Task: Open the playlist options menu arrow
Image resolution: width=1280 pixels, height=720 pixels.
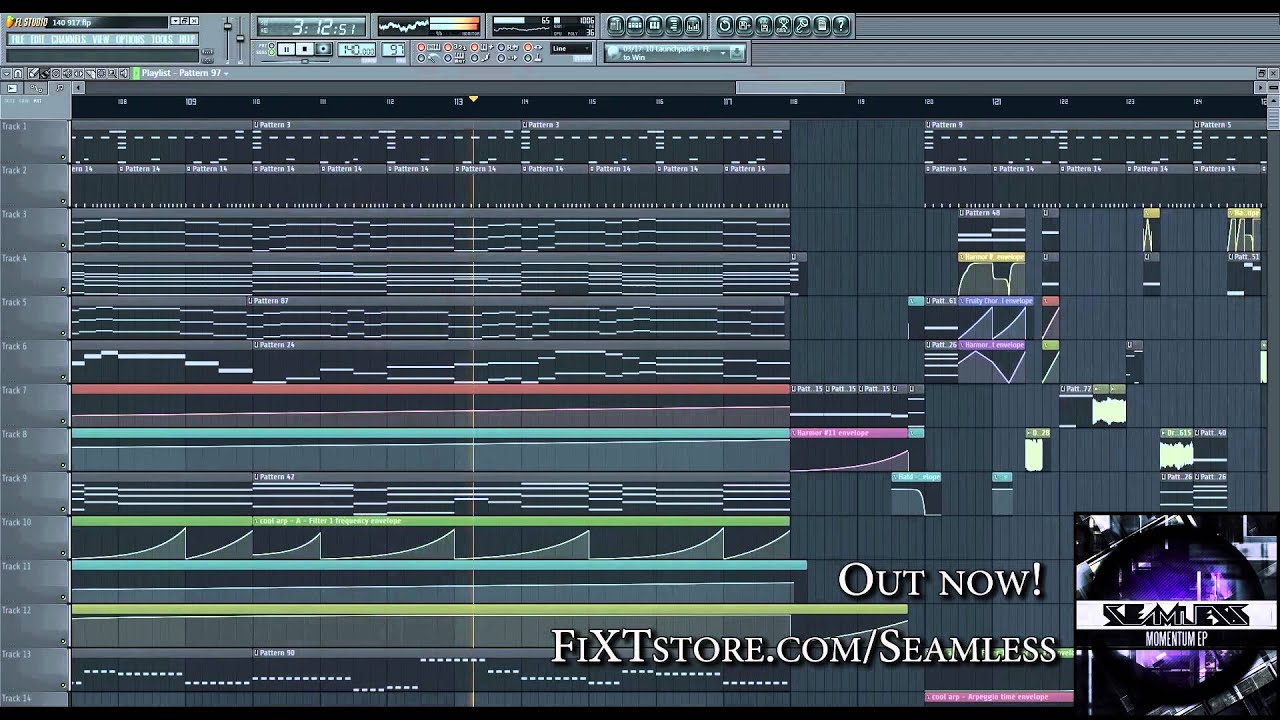Action: point(6,73)
